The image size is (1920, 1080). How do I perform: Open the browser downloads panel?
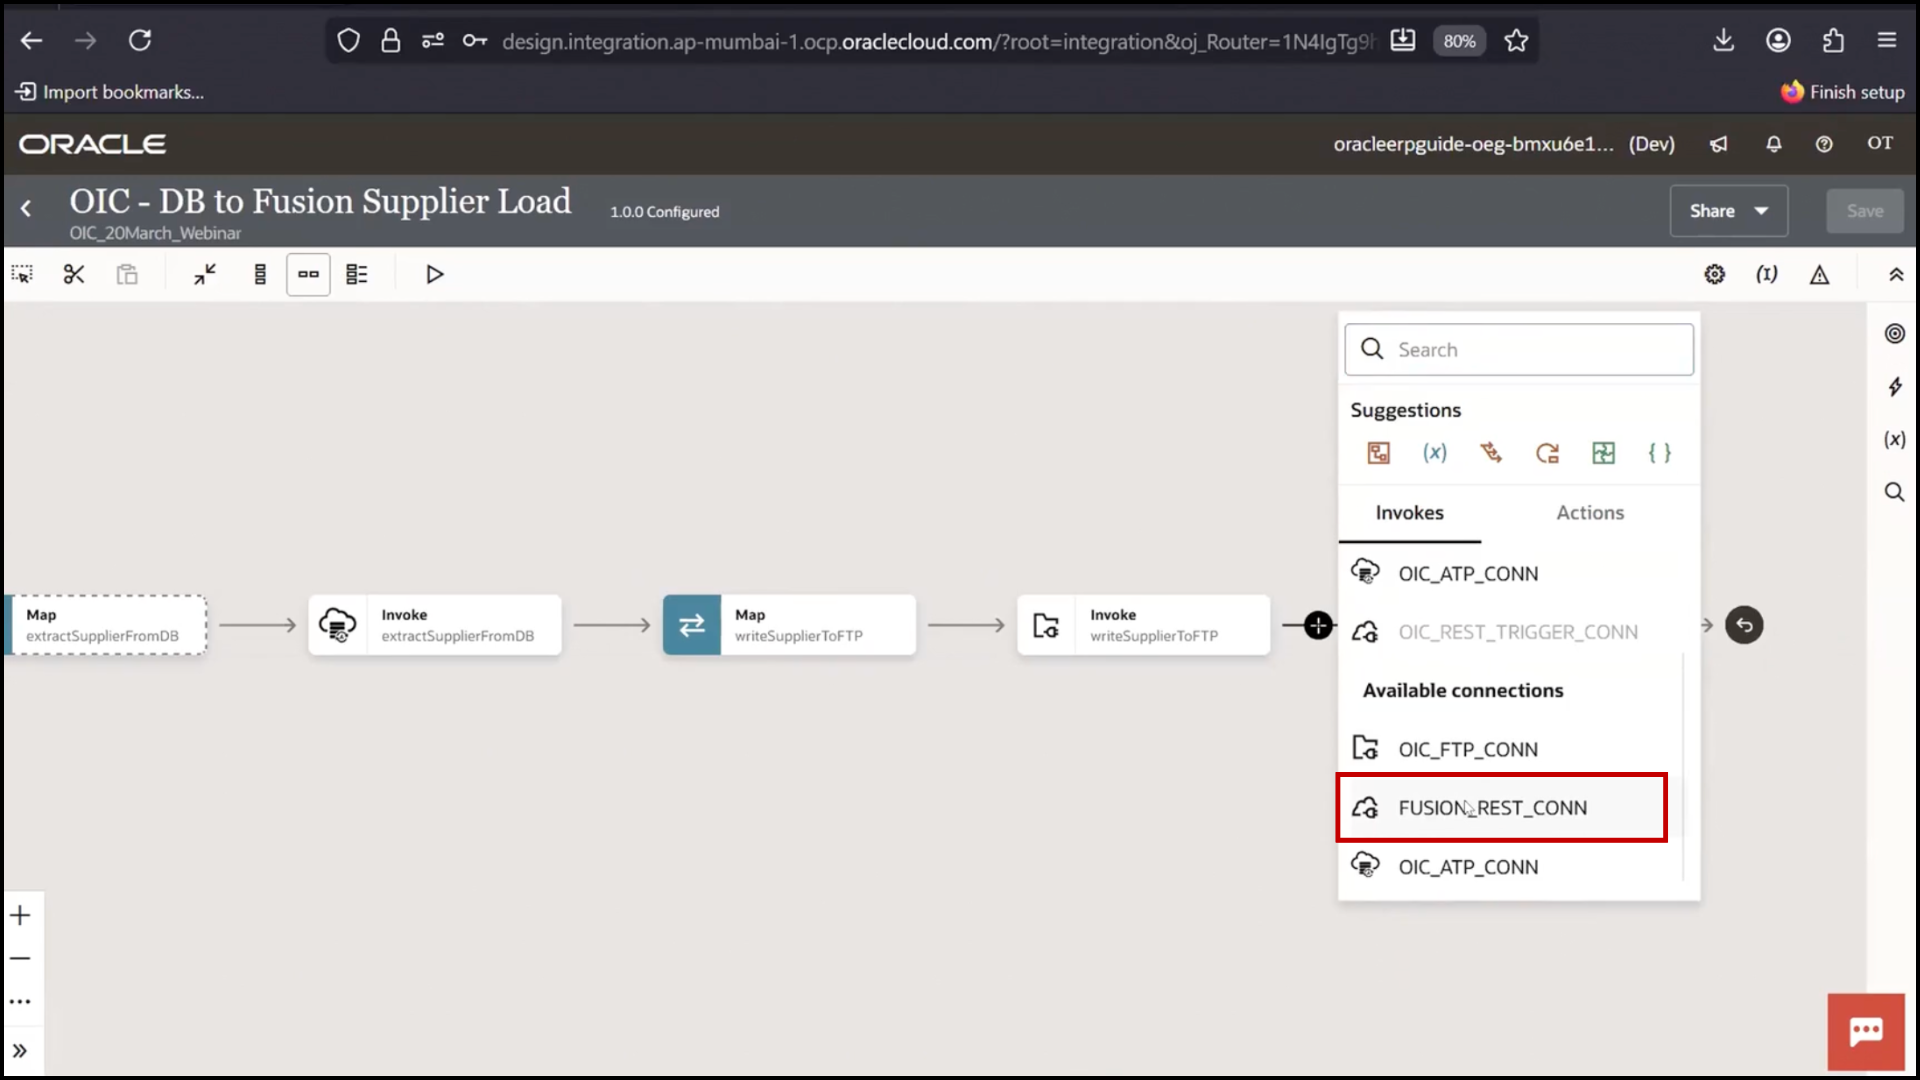pyautogui.click(x=1723, y=41)
